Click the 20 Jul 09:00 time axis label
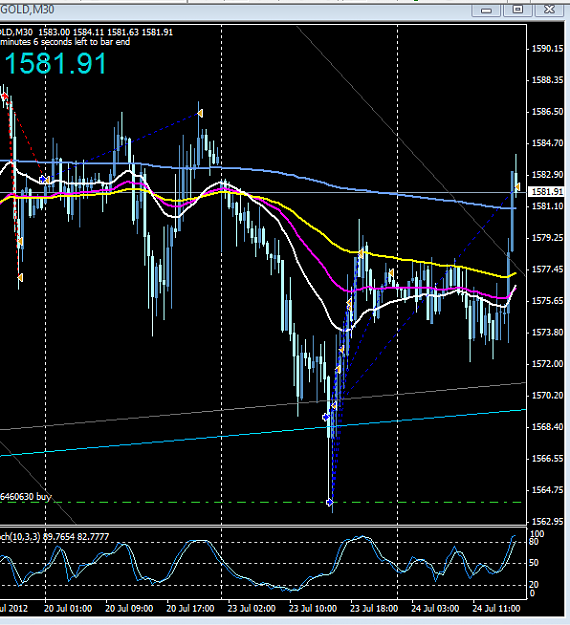The height and width of the screenshot is (625, 570). (129, 609)
